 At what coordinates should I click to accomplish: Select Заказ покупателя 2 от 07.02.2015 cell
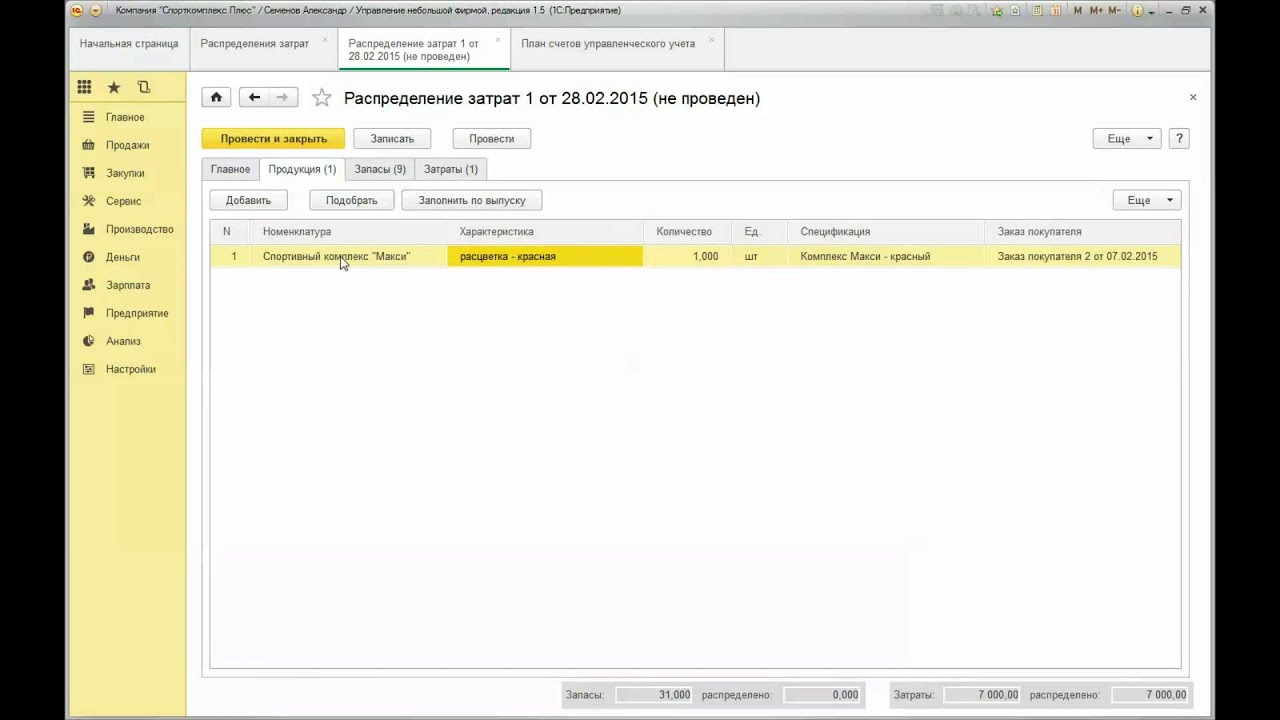pos(1082,256)
